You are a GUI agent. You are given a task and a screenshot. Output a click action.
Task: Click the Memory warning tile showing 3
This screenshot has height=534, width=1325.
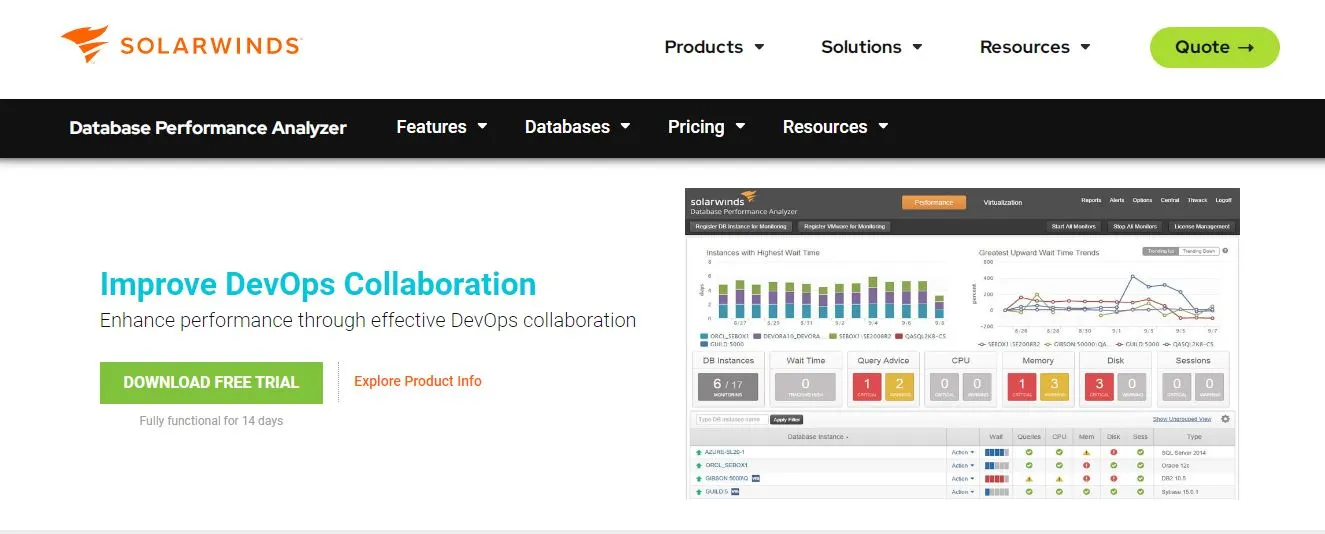1055,387
